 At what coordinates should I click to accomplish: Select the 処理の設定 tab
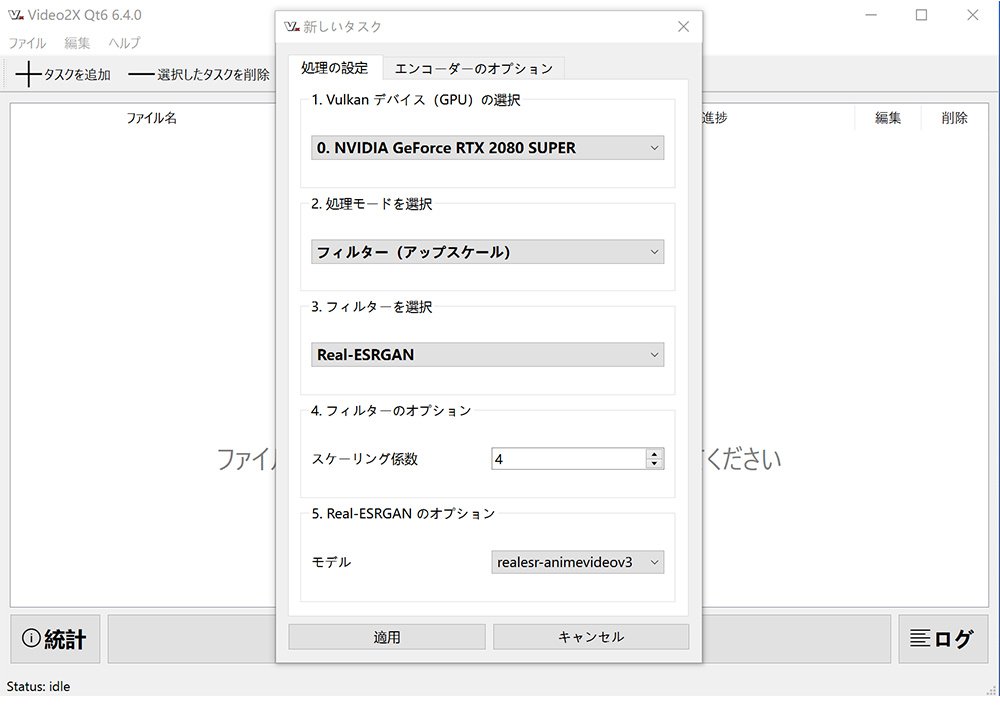335,68
